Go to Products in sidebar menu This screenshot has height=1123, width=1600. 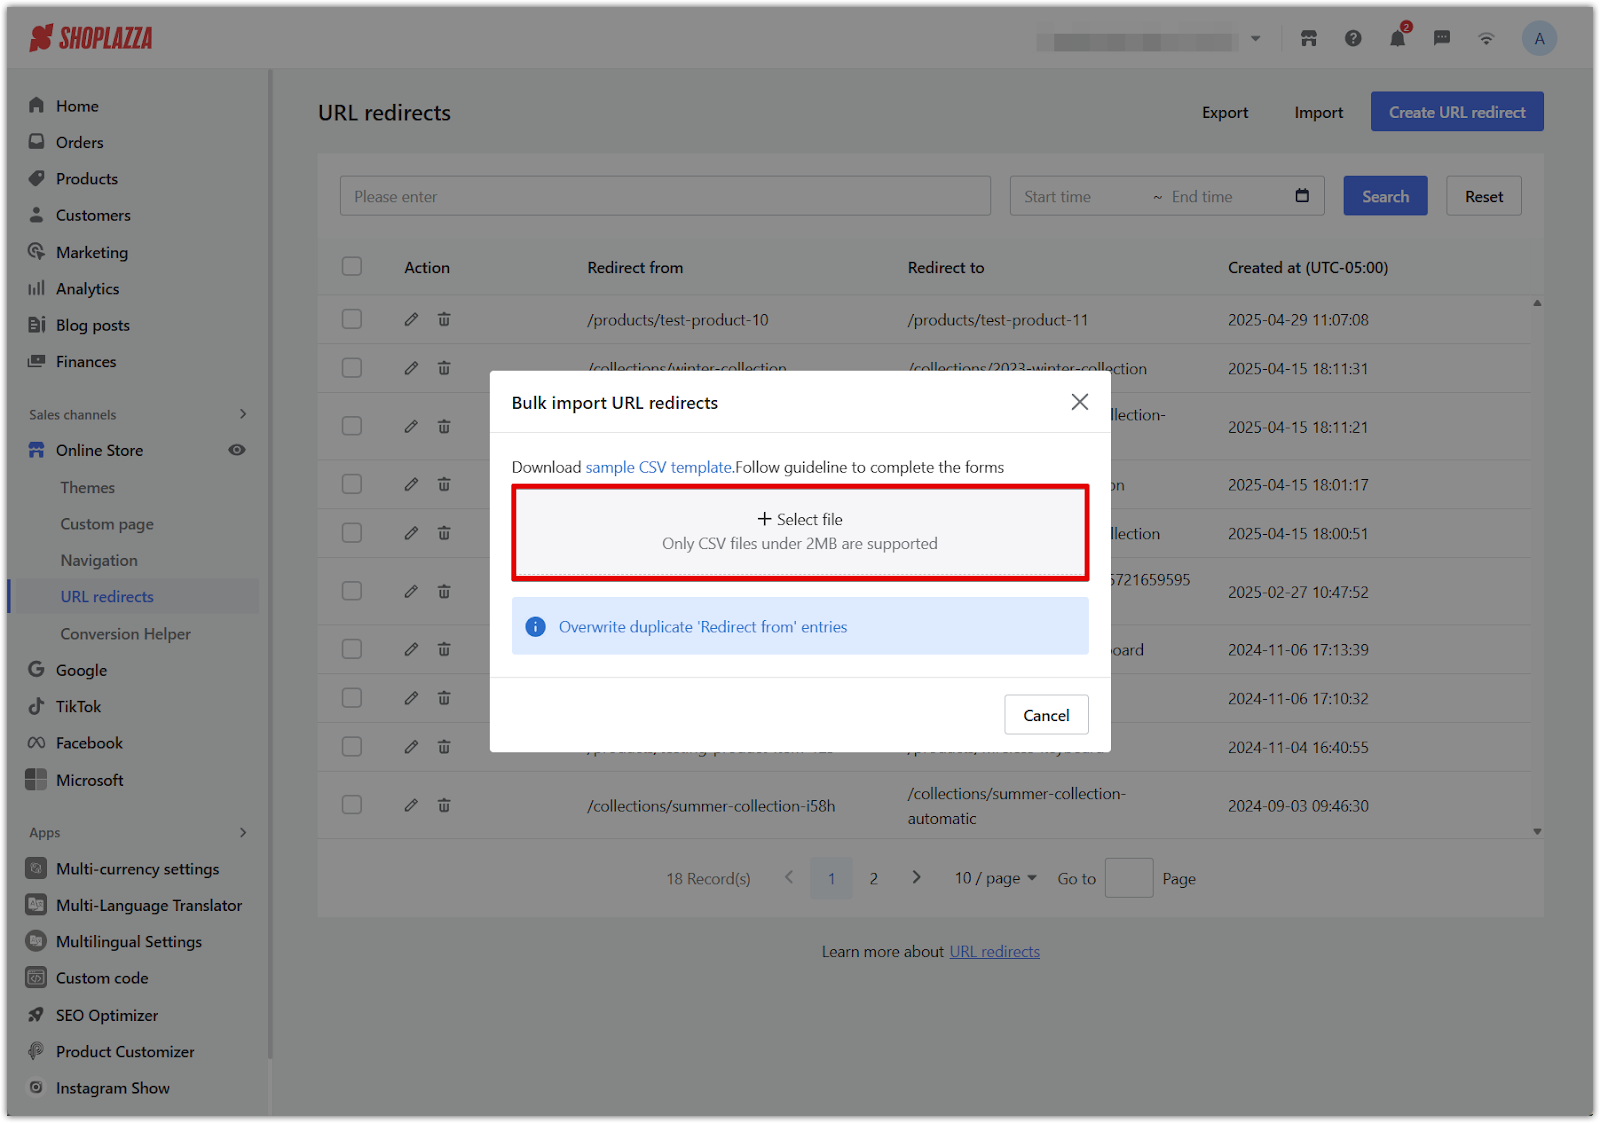[87, 179]
